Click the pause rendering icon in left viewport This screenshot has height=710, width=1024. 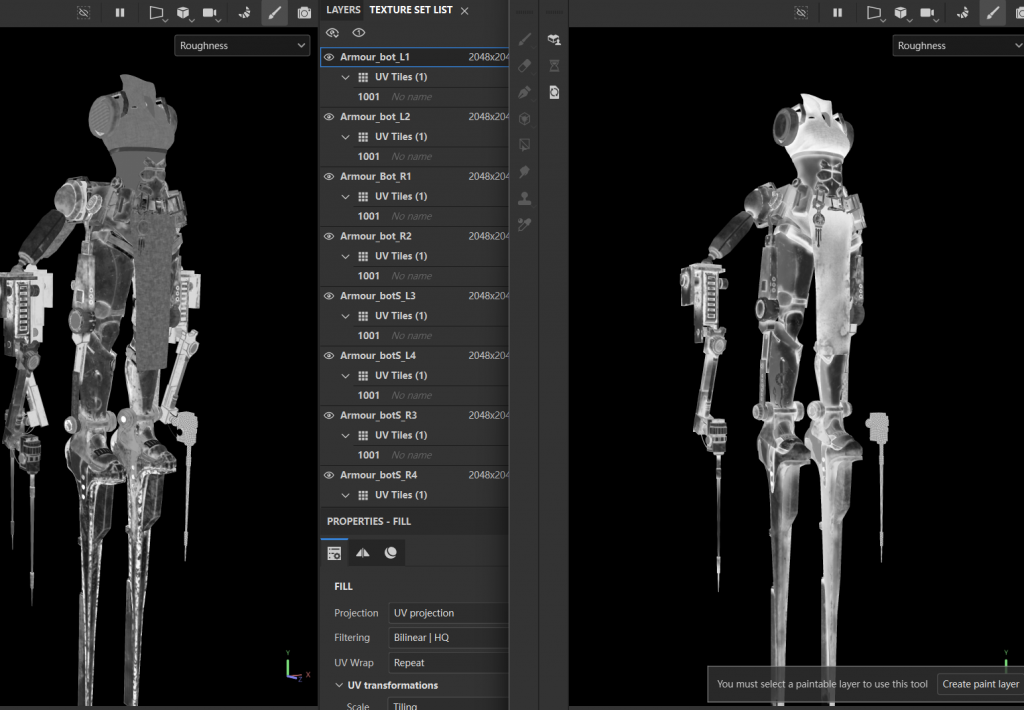[x=120, y=13]
